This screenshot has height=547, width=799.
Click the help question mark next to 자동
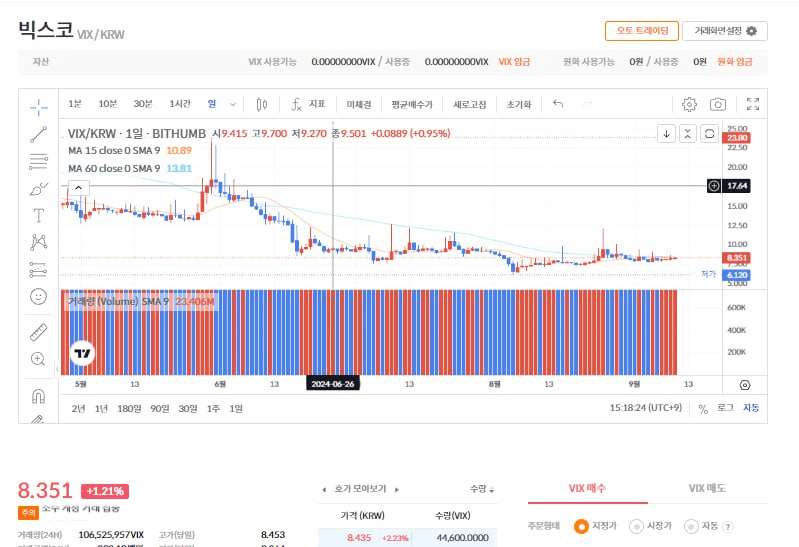coord(728,527)
